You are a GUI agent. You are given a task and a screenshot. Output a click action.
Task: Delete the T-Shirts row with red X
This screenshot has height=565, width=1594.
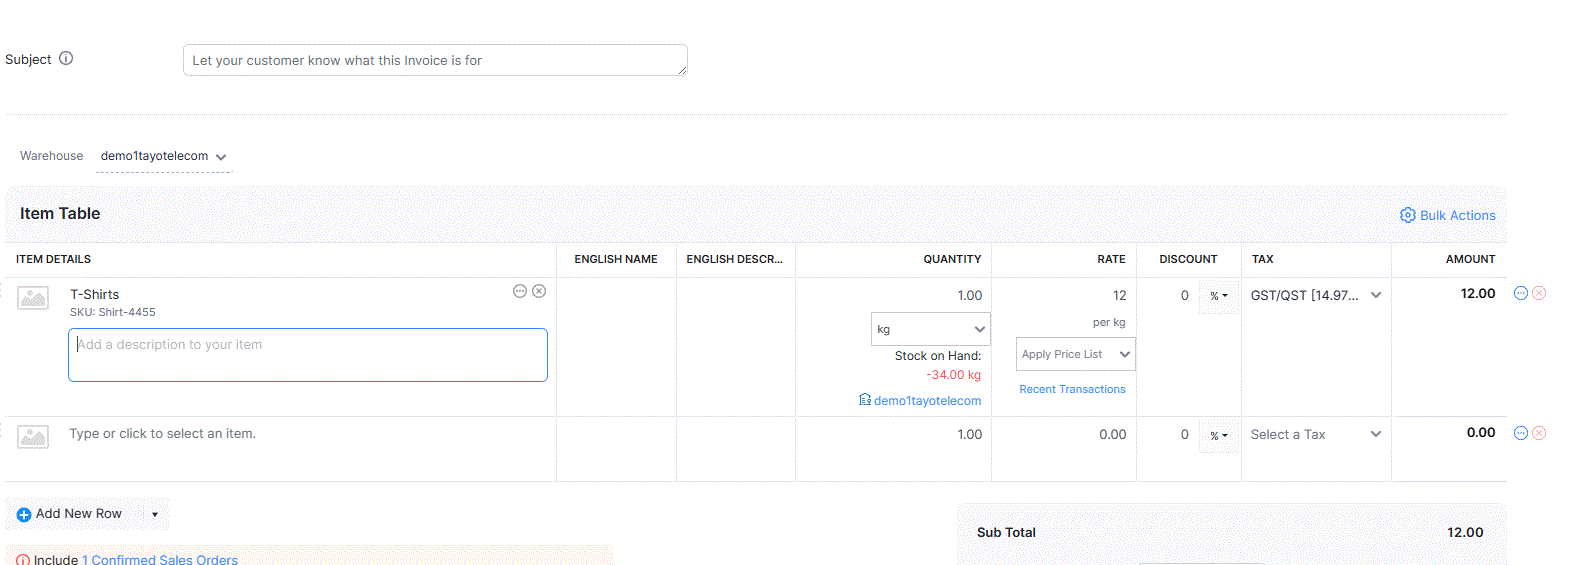[1539, 293]
